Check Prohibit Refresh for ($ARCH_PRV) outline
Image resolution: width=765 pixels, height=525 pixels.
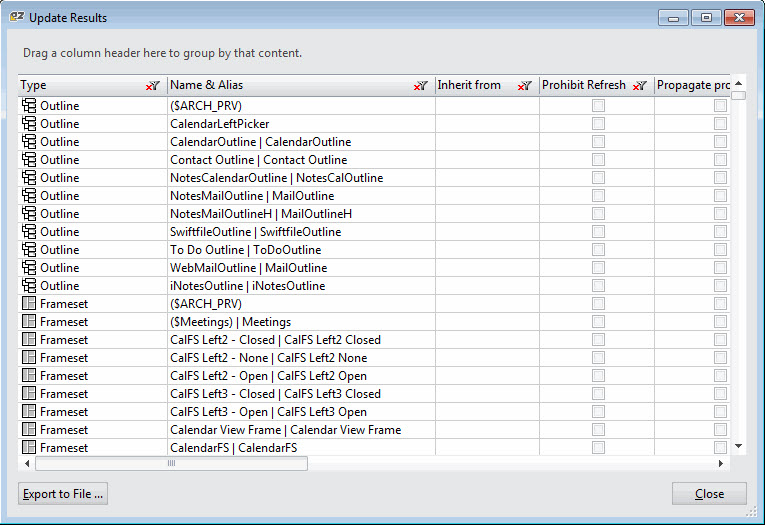point(598,106)
